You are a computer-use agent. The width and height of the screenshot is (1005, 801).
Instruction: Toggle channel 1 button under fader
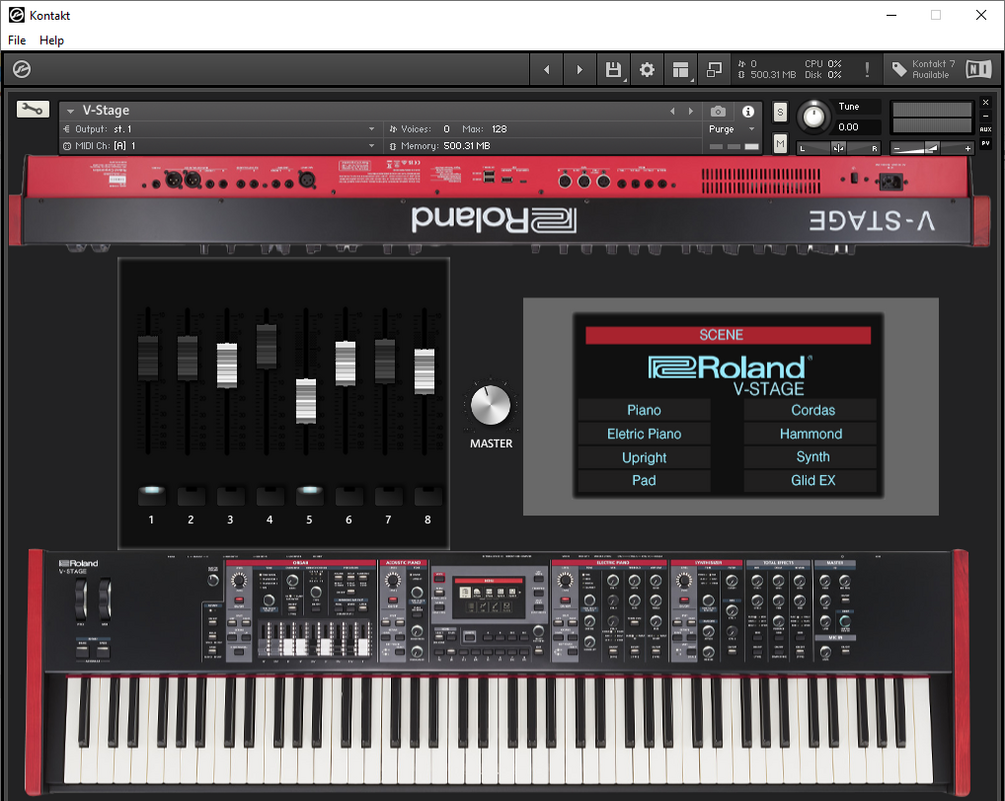tap(151, 495)
